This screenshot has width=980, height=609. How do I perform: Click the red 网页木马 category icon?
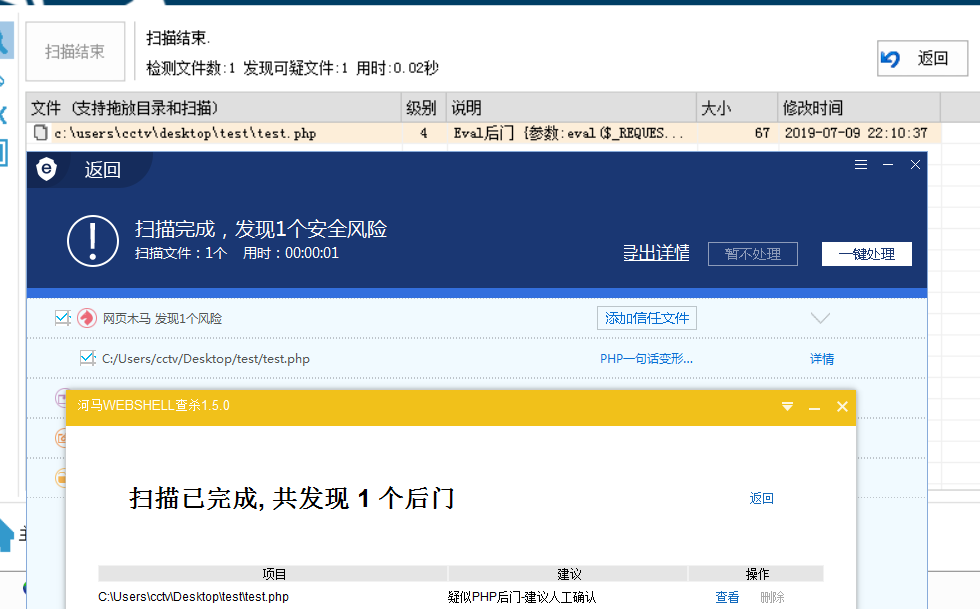pos(87,318)
